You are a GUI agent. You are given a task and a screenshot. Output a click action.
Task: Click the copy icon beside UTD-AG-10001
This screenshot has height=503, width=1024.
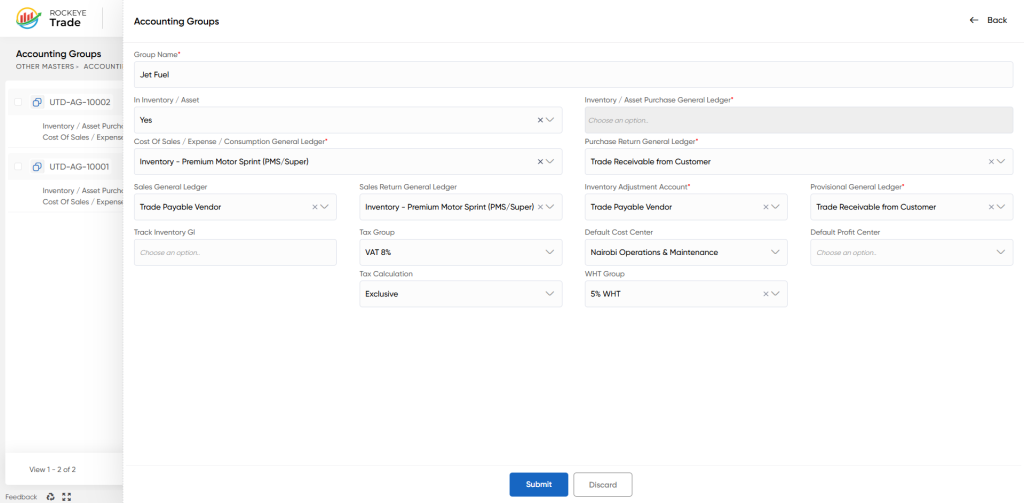pyautogui.click(x=37, y=167)
